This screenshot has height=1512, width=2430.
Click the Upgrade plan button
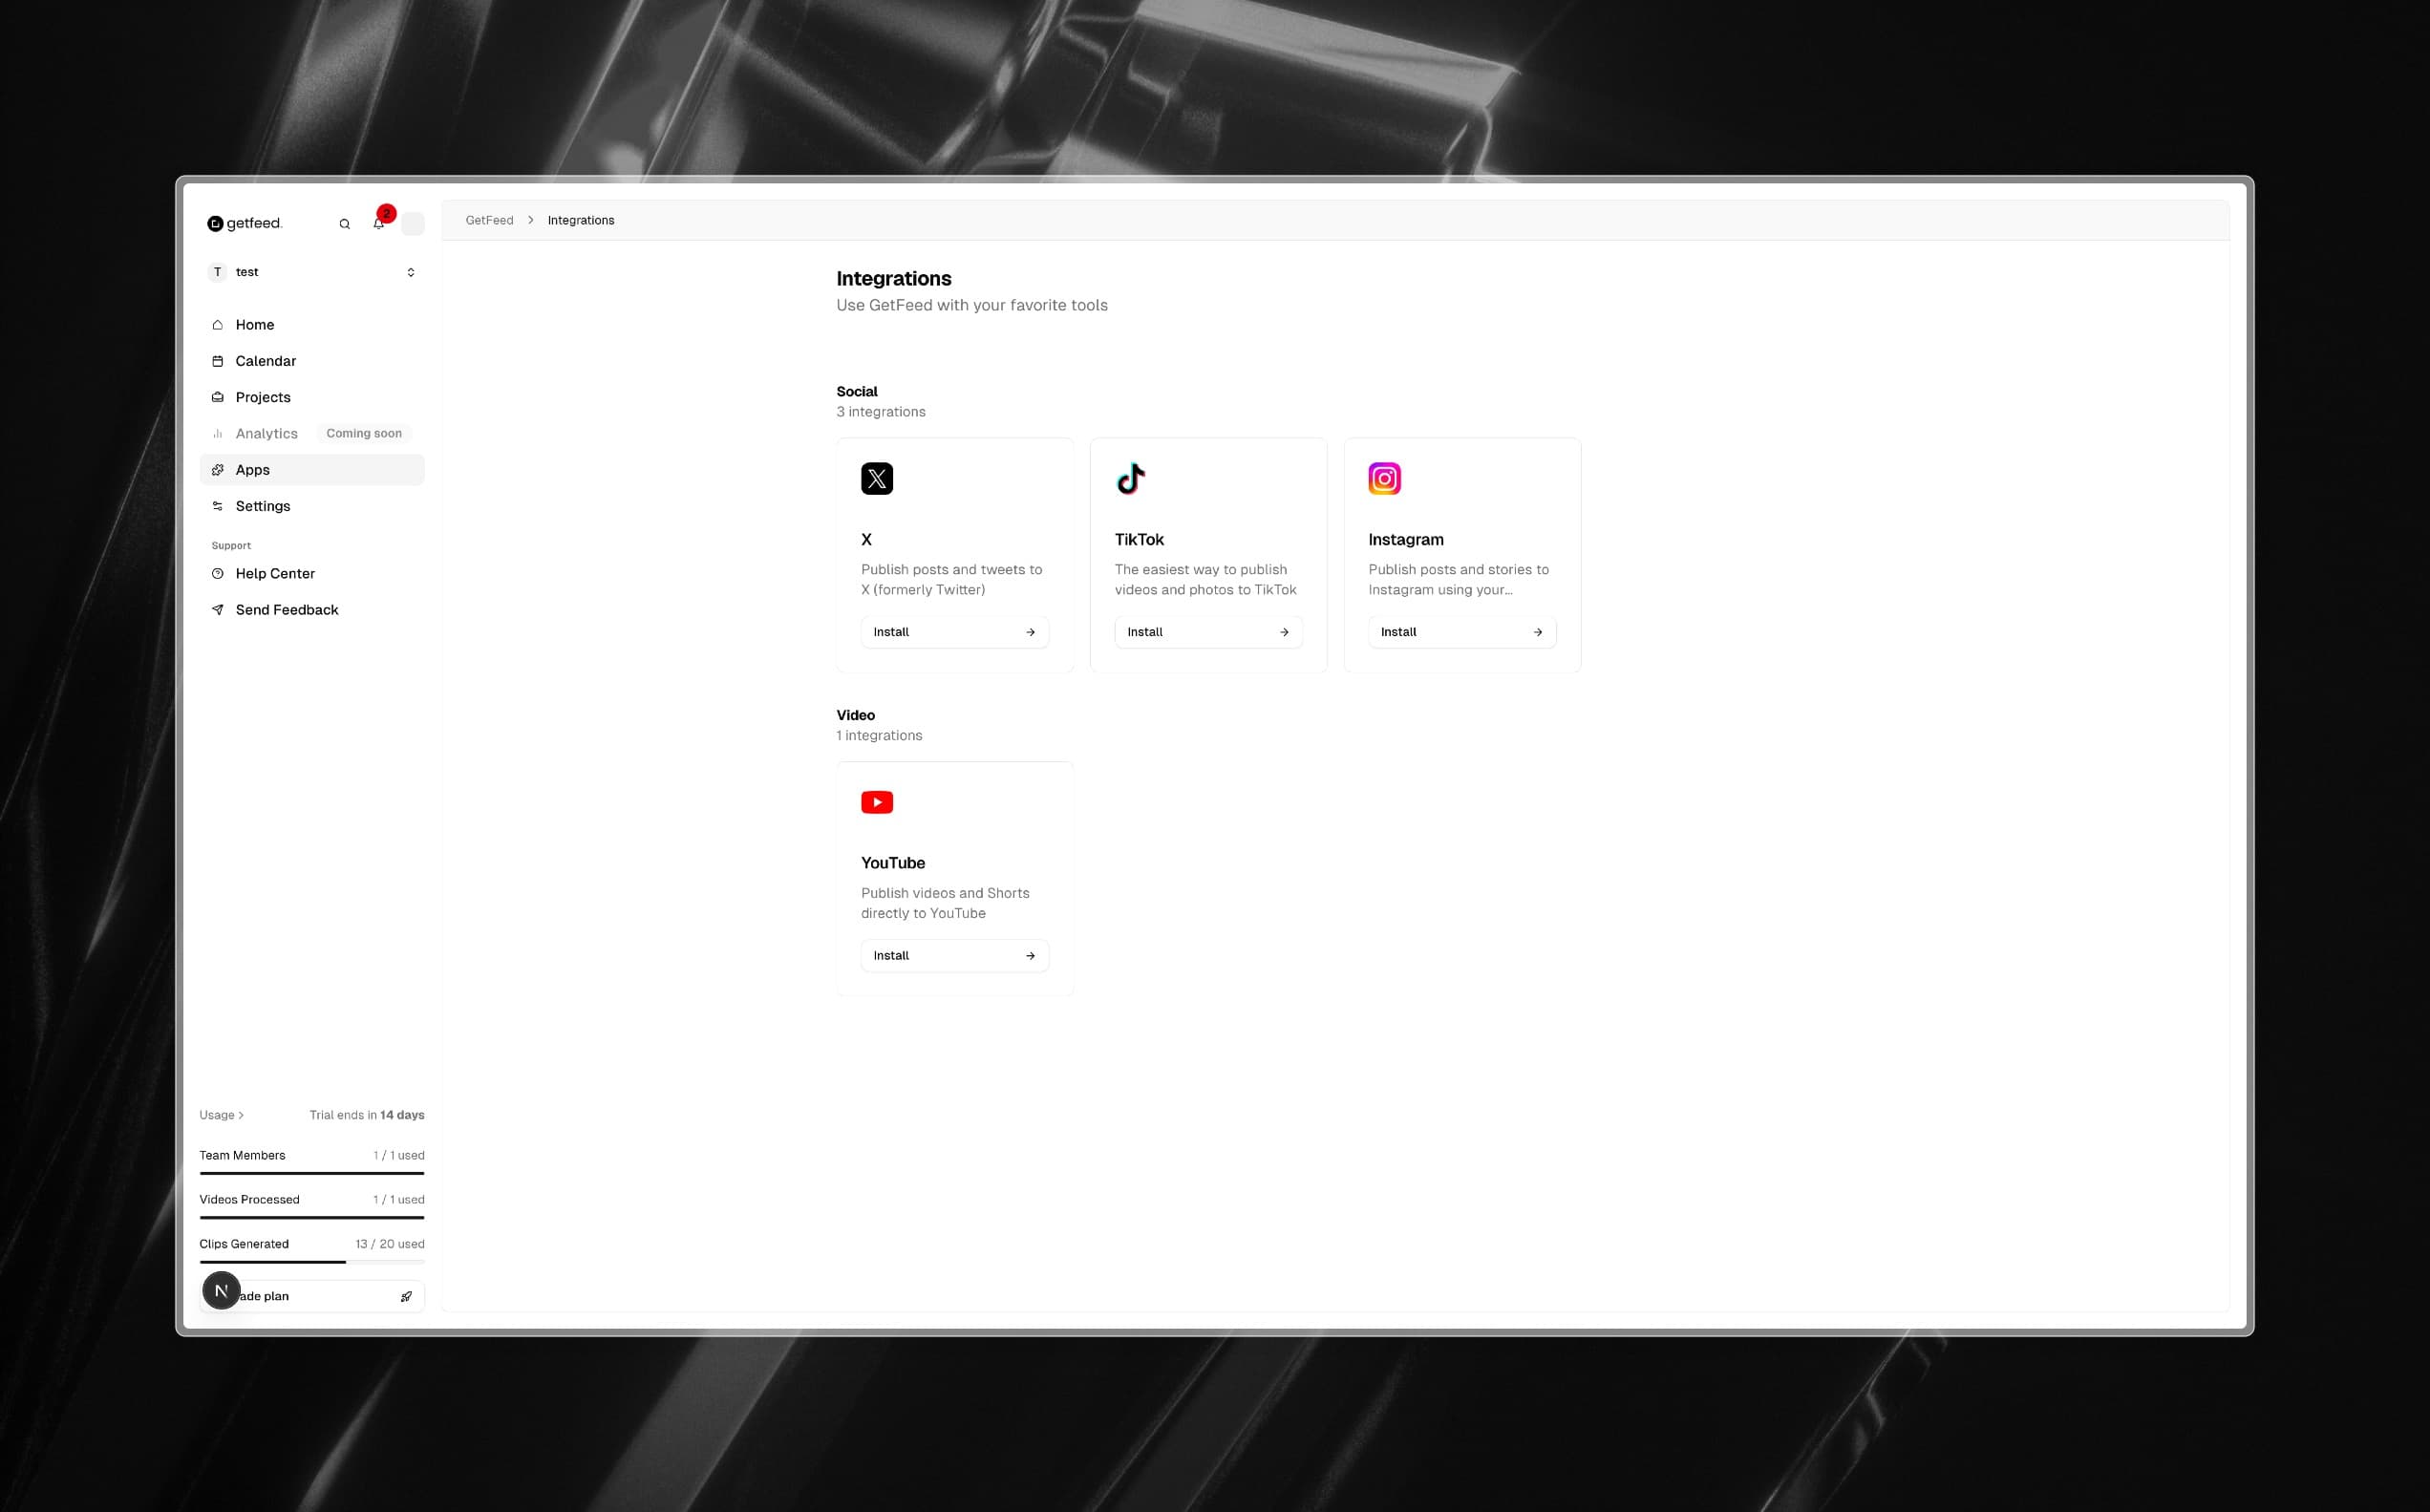pyautogui.click(x=311, y=1295)
